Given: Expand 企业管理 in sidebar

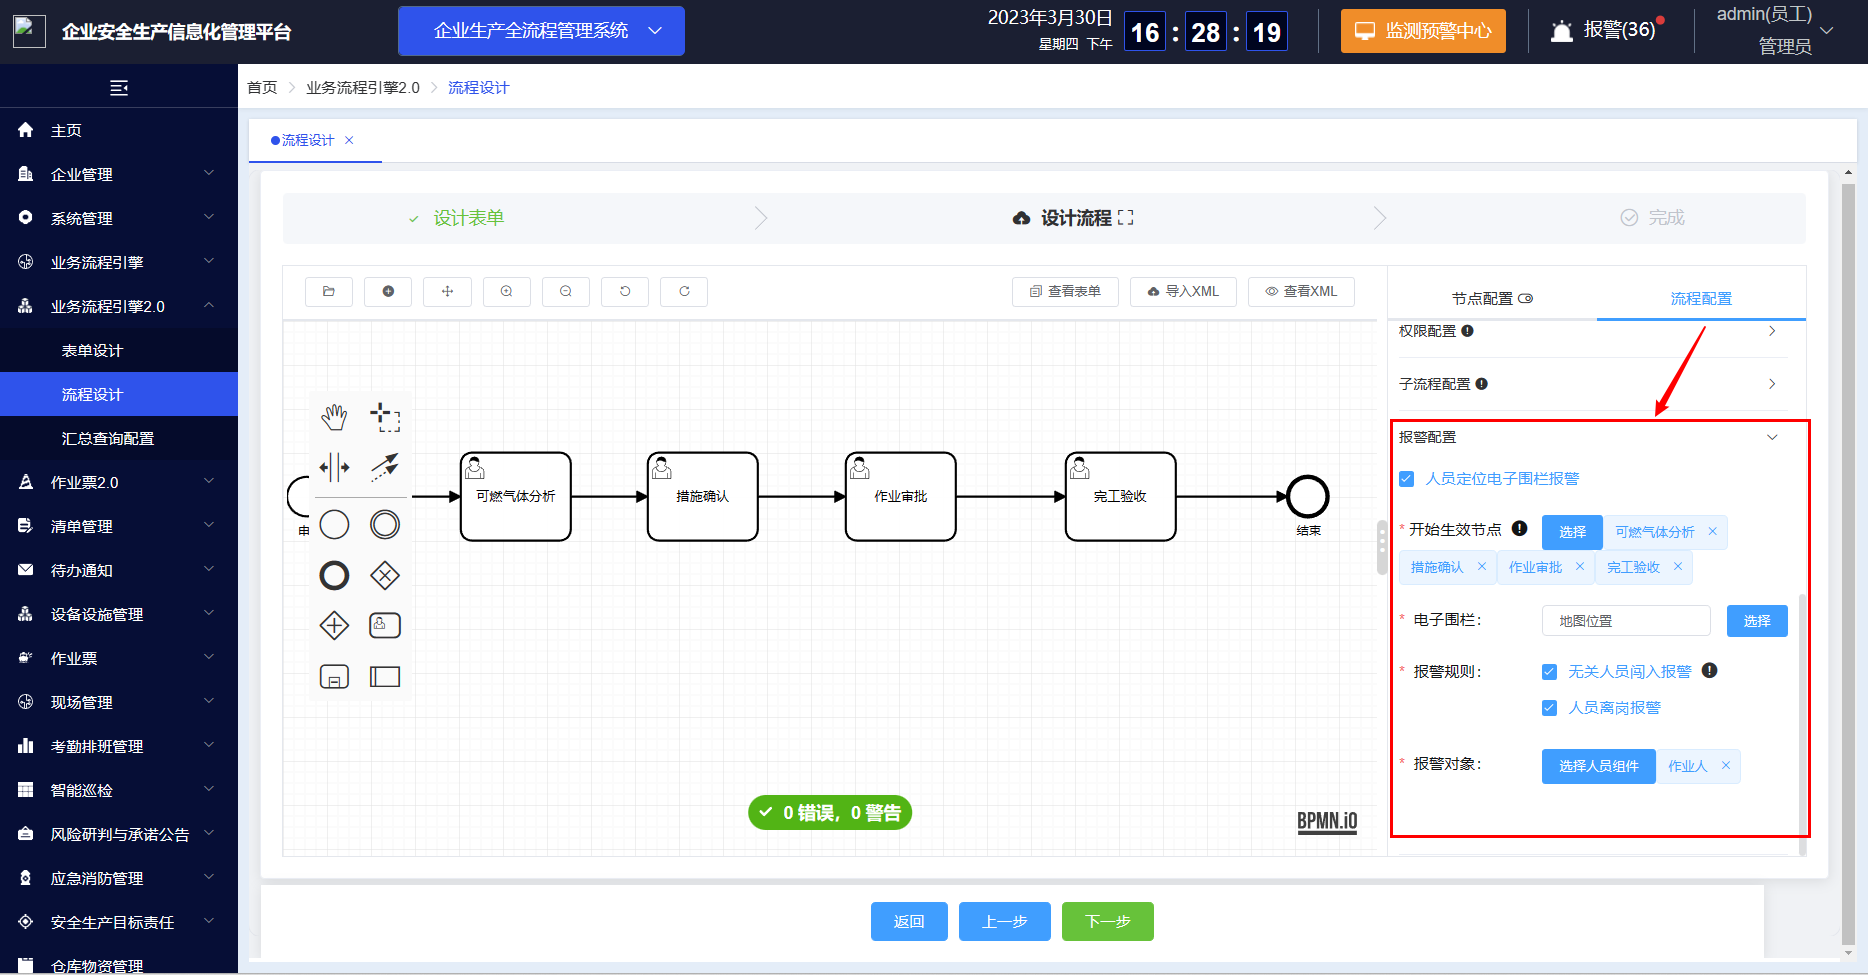Looking at the screenshot, I should [x=119, y=174].
